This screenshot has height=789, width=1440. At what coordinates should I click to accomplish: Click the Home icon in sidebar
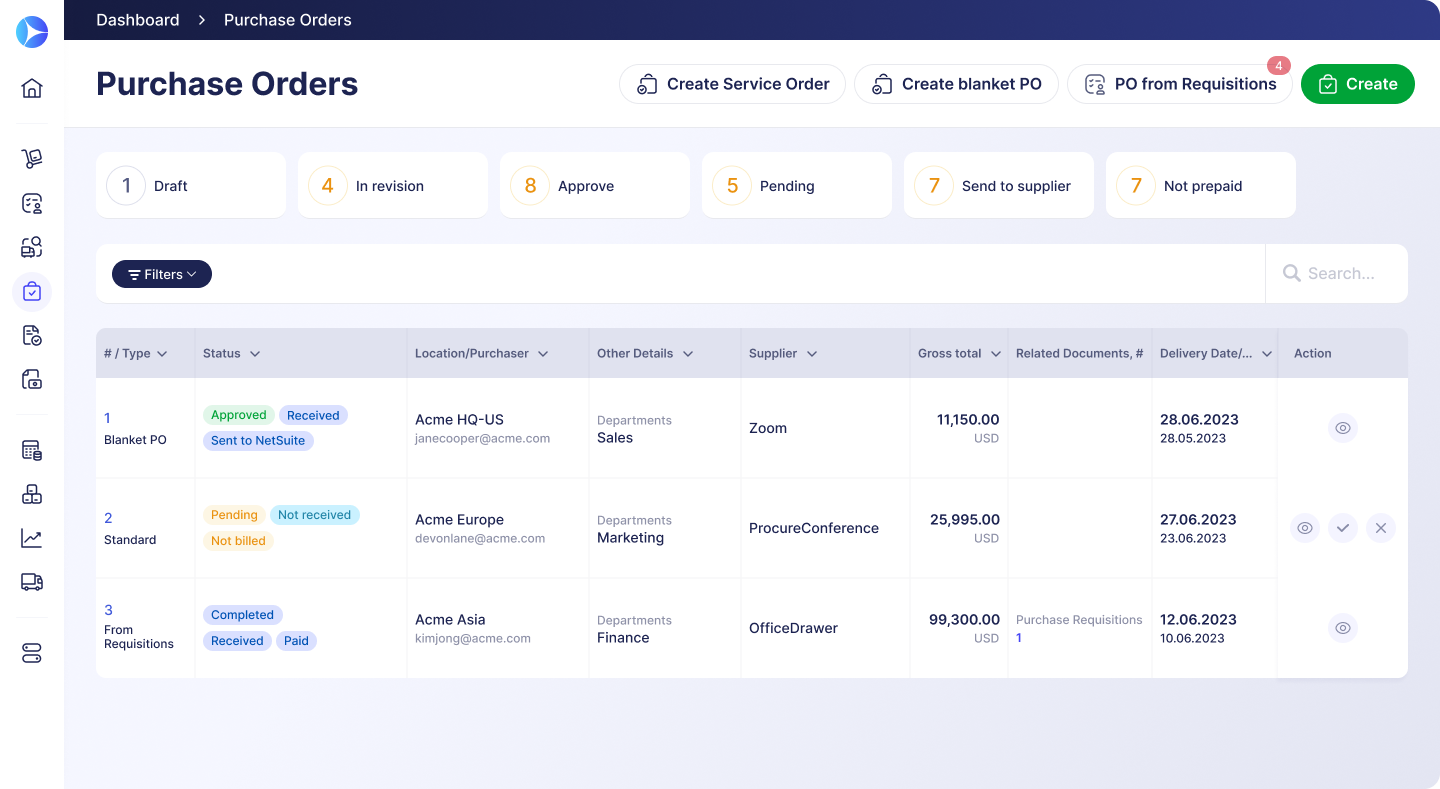pyautogui.click(x=32, y=88)
